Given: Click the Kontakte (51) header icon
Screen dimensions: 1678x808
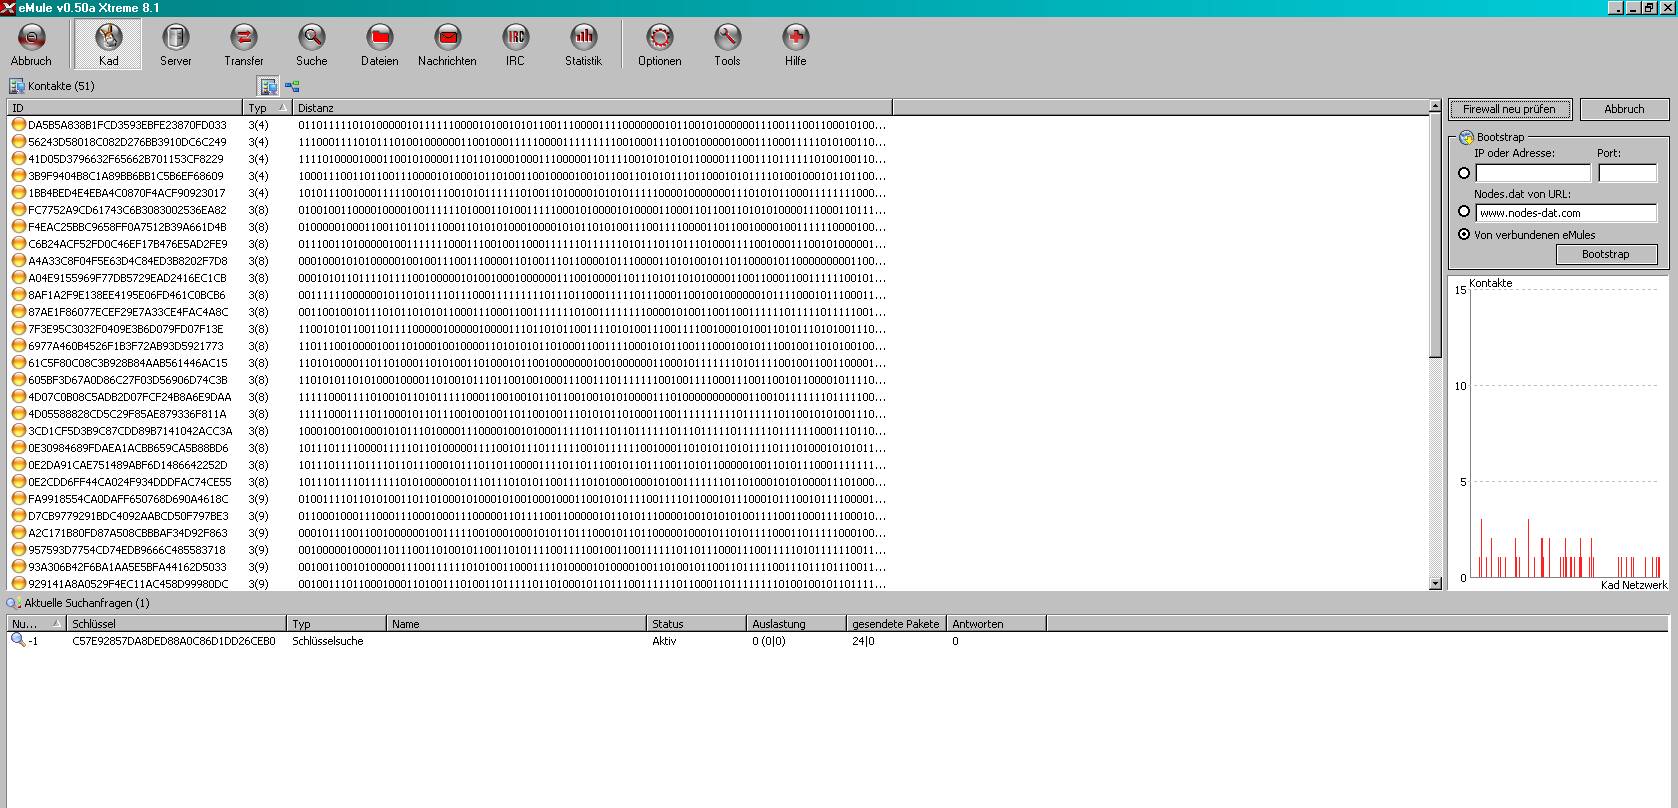Looking at the screenshot, I should [x=16, y=86].
